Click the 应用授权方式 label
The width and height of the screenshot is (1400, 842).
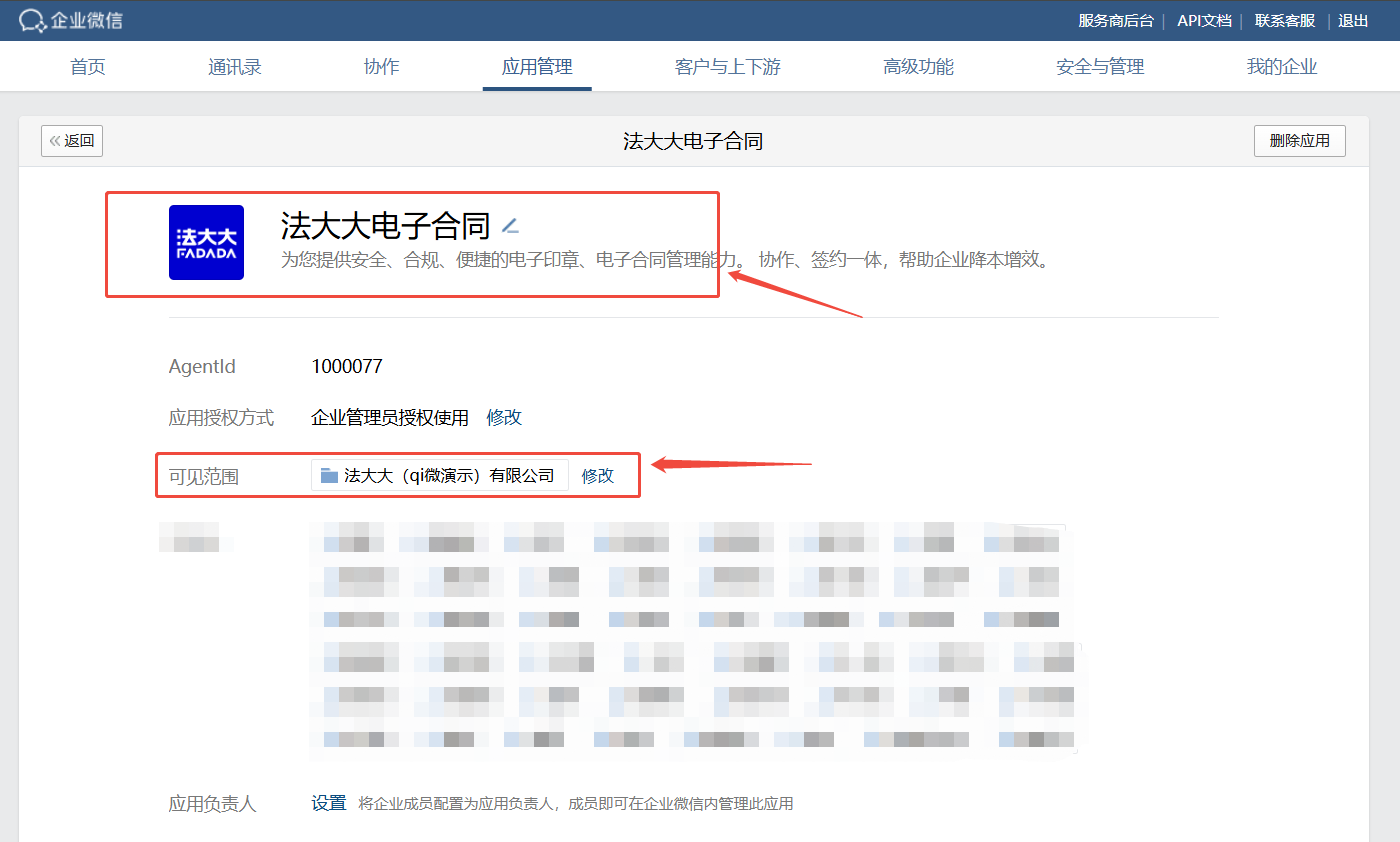coord(221,418)
